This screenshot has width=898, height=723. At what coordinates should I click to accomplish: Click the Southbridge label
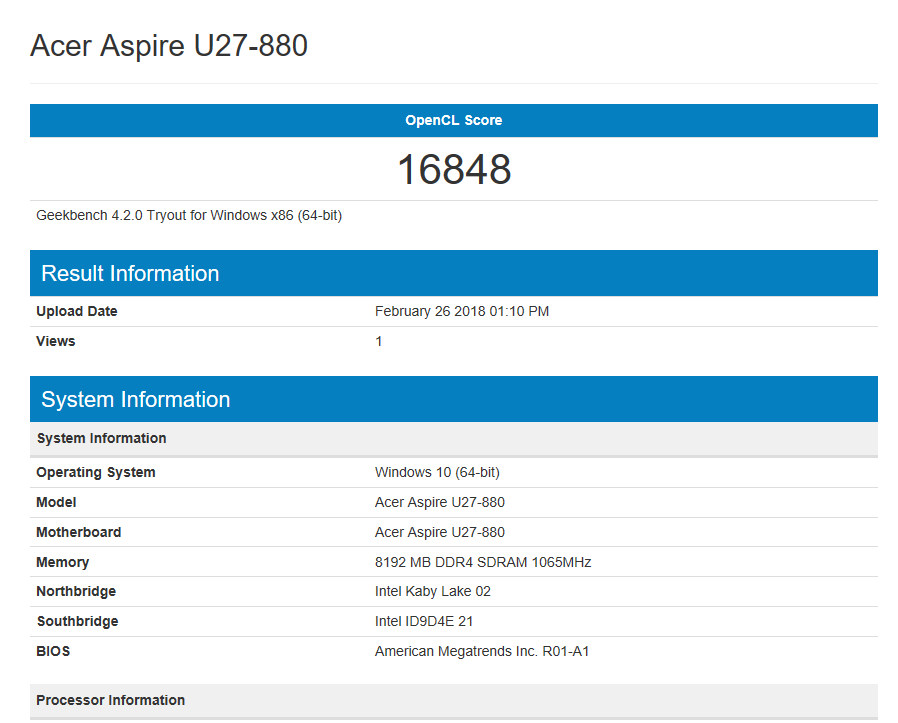tap(77, 622)
